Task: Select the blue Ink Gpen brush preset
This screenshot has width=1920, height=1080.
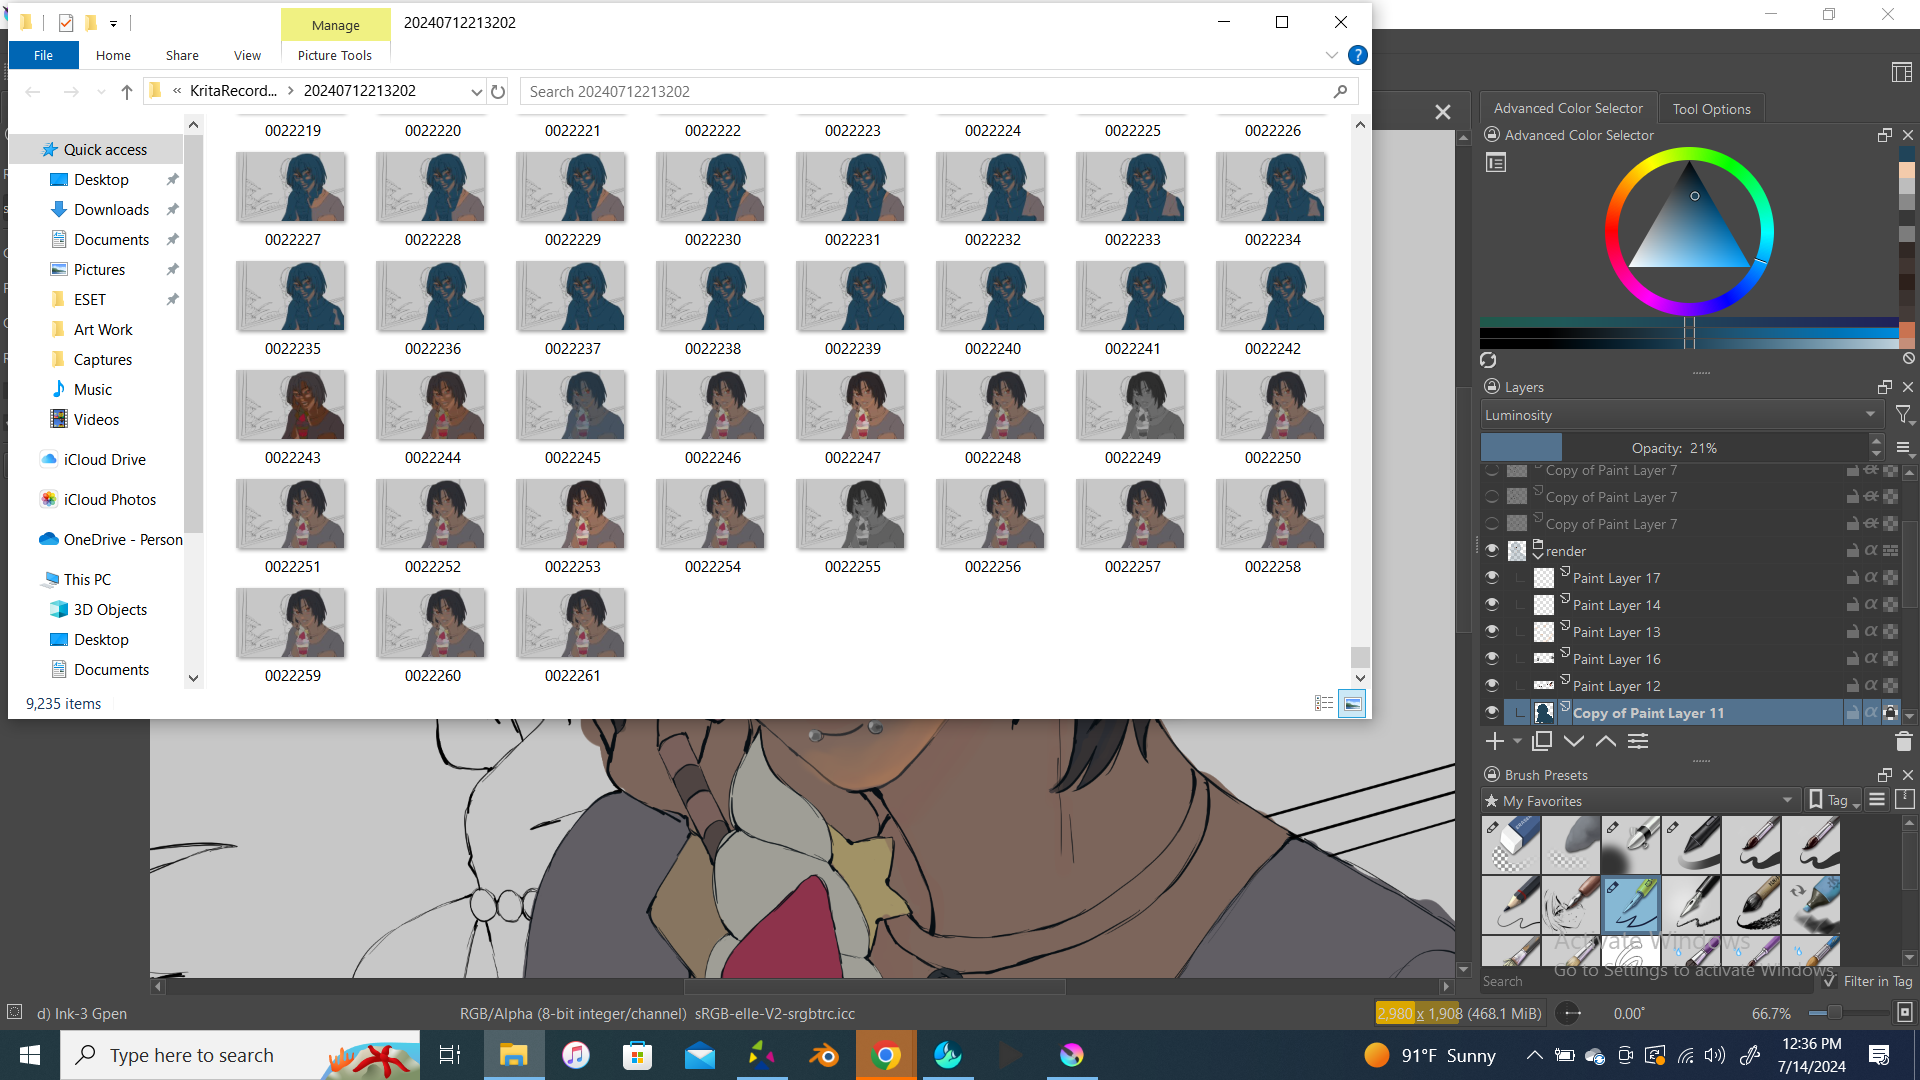Action: (1631, 903)
